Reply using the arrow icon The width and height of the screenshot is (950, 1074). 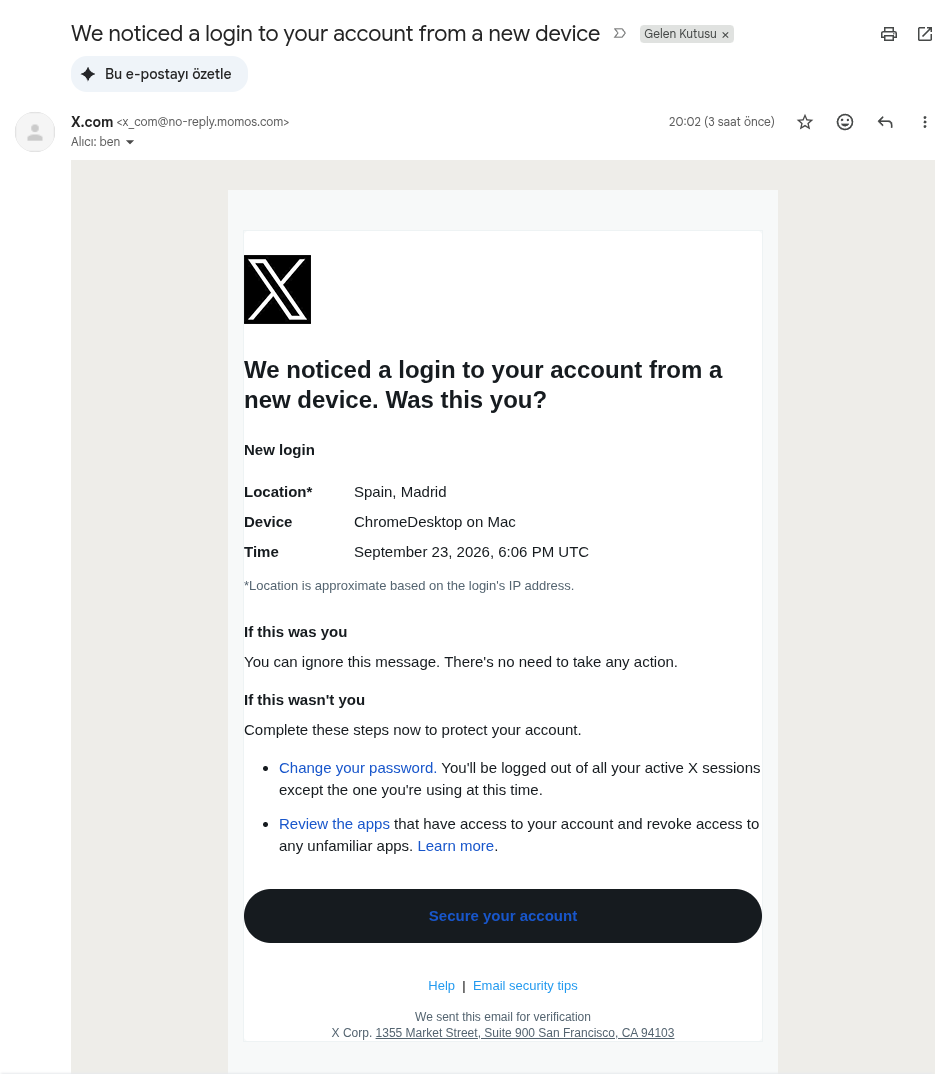coord(885,122)
